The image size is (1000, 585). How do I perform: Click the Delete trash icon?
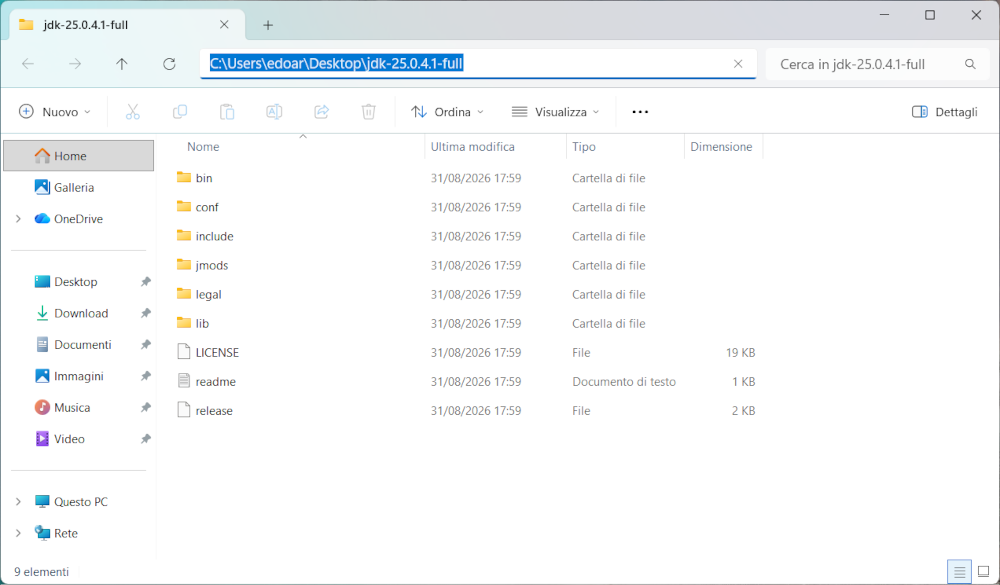pos(369,112)
